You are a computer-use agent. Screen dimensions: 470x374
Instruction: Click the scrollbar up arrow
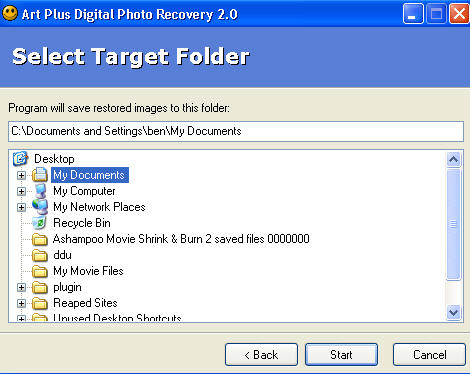pyautogui.click(x=453, y=159)
